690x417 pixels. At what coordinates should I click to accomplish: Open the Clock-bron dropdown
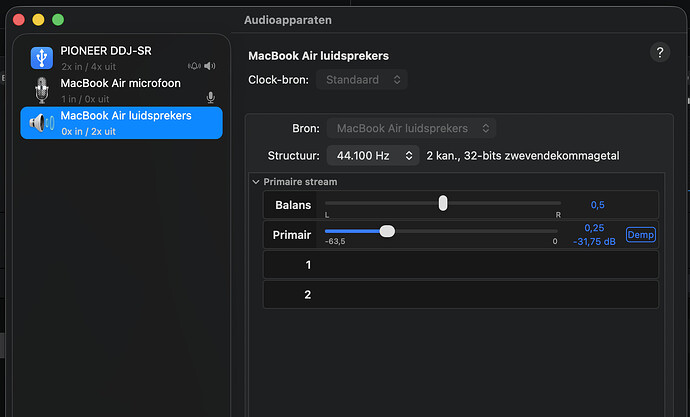[x=361, y=79]
